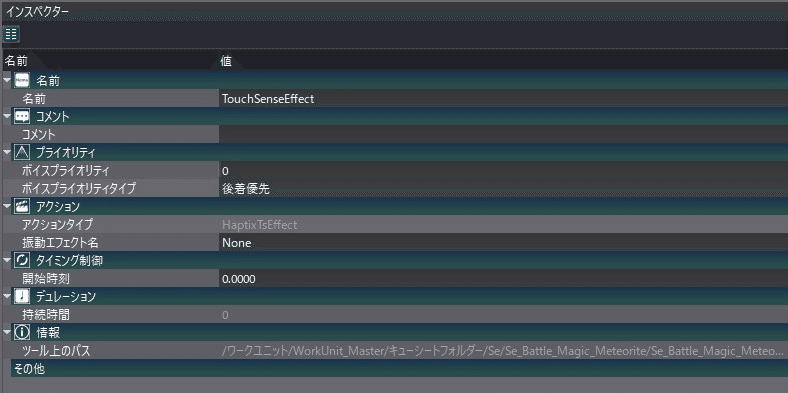
Task: Collapse the タイミング制御 section arrow
Action: (7, 260)
